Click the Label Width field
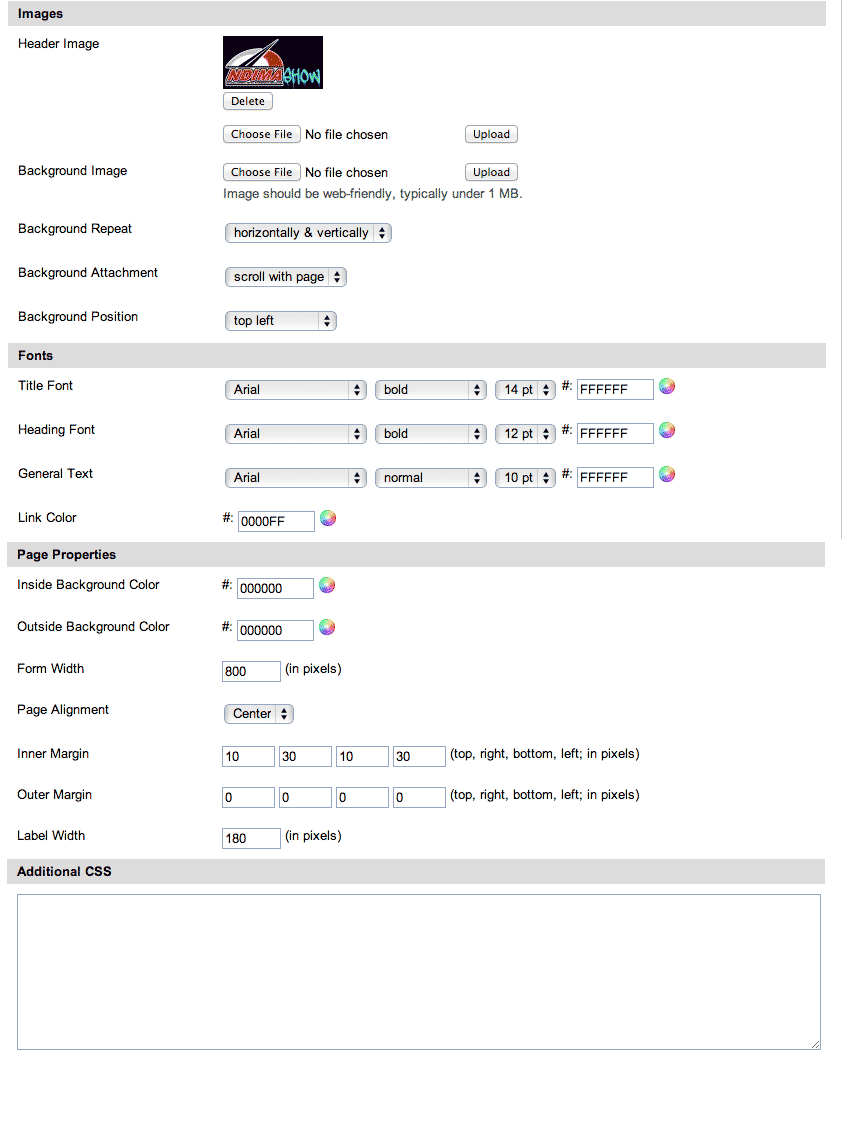The image size is (854, 1125). (x=251, y=838)
